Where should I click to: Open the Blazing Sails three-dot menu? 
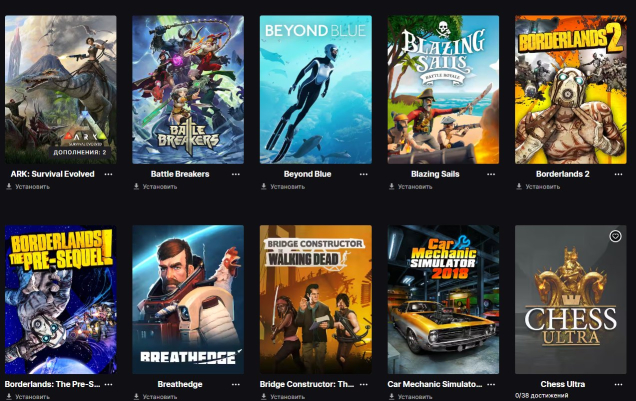coord(491,174)
